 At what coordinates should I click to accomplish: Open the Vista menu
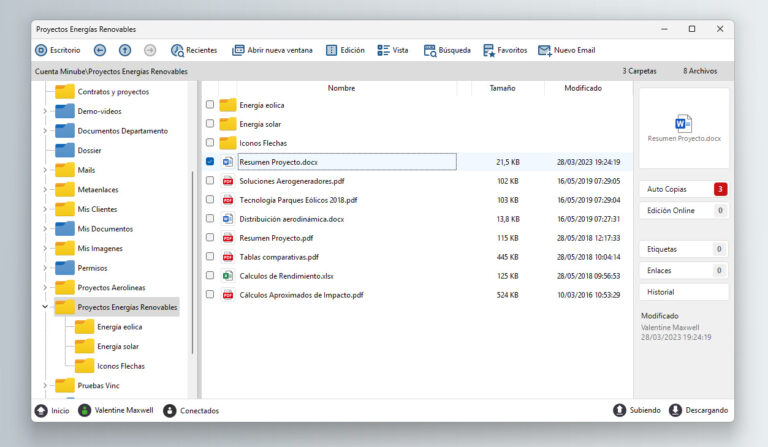(392, 50)
